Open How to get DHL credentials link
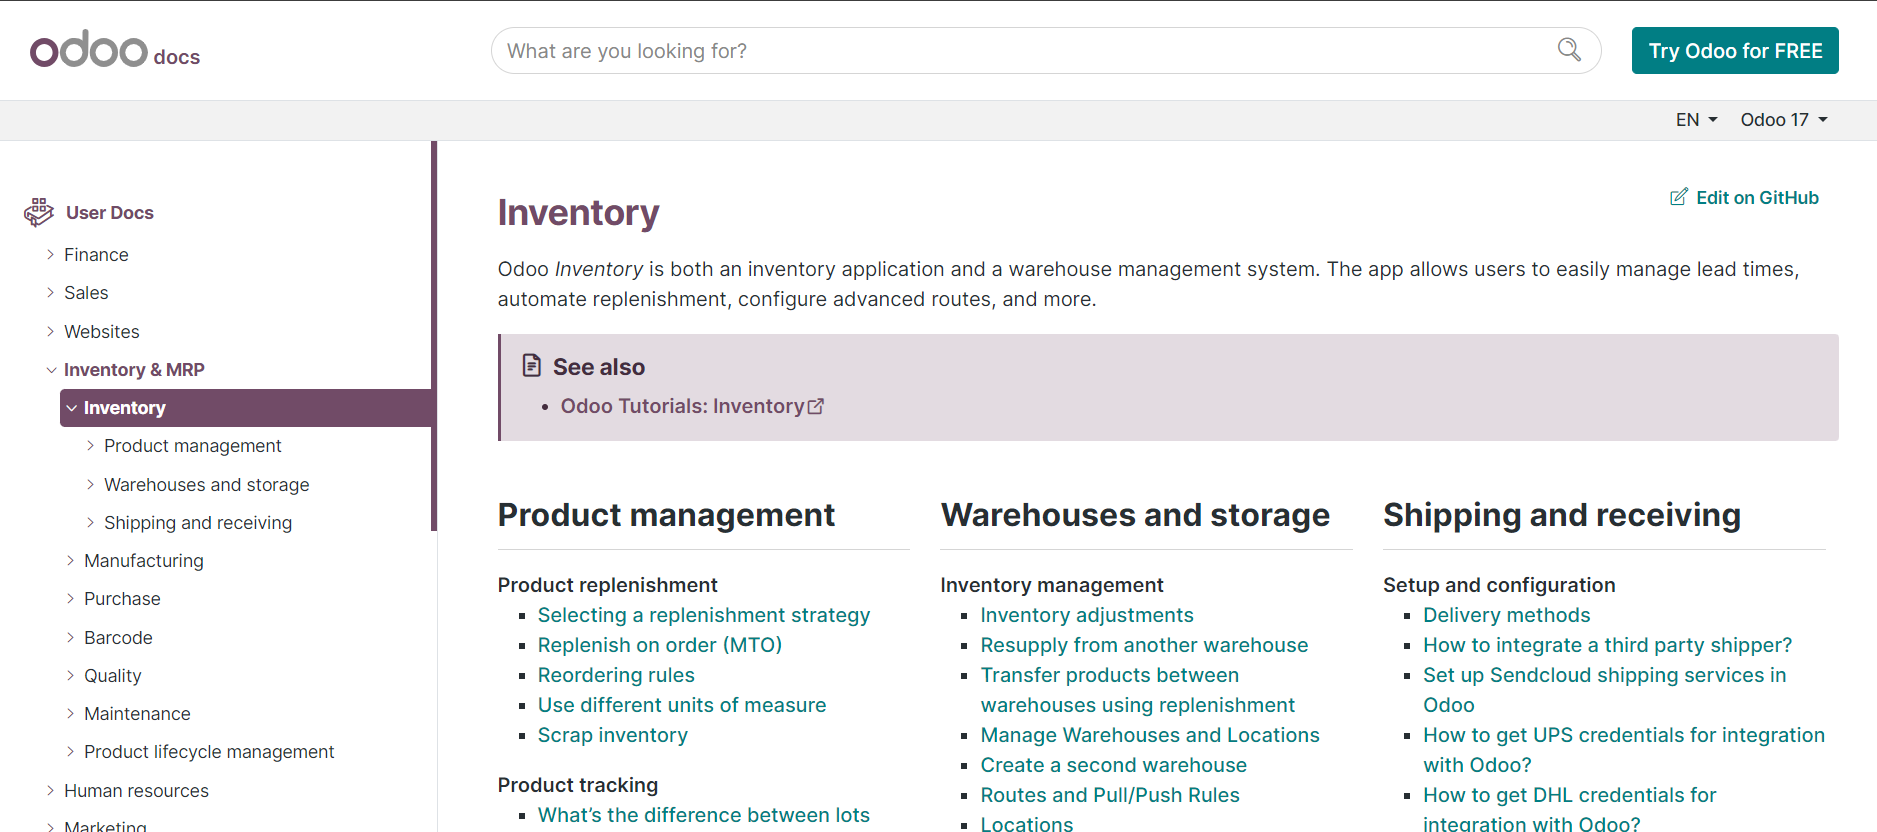 pyautogui.click(x=1570, y=809)
